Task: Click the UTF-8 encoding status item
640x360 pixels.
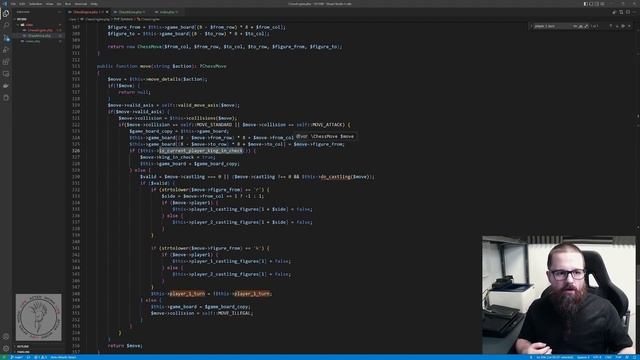Action: click(597, 357)
